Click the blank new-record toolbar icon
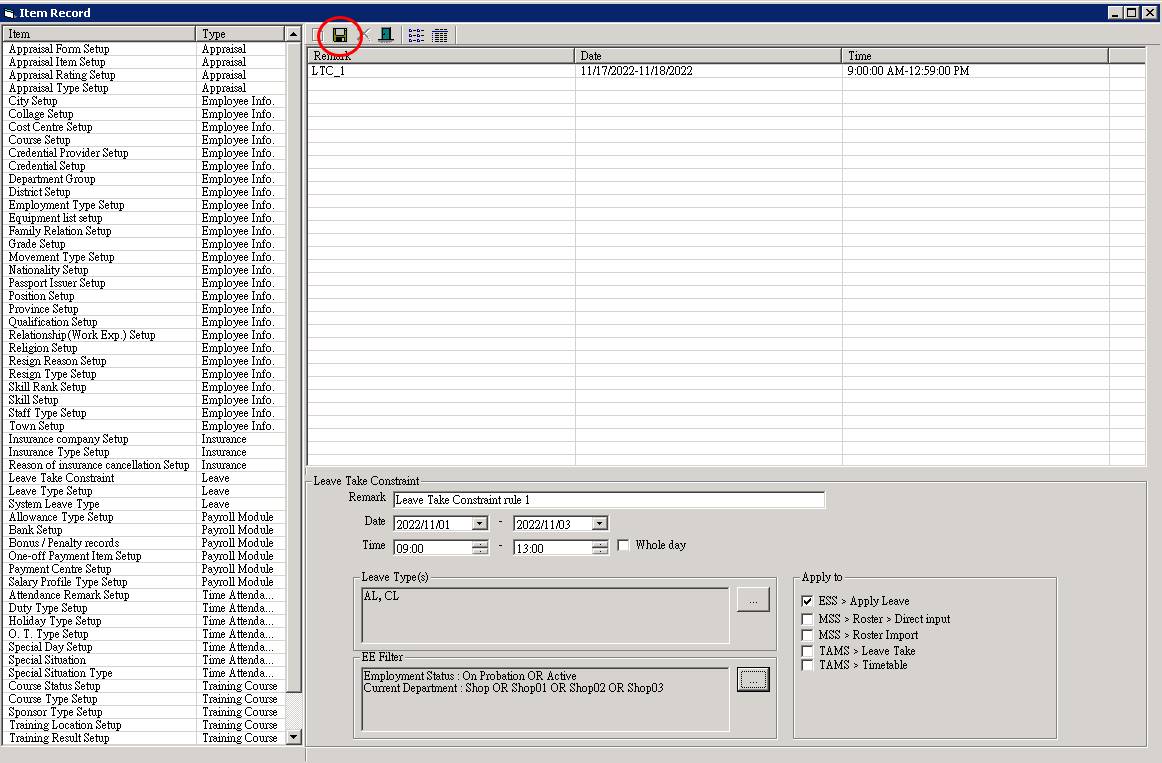The image size is (1162, 763). (x=318, y=34)
